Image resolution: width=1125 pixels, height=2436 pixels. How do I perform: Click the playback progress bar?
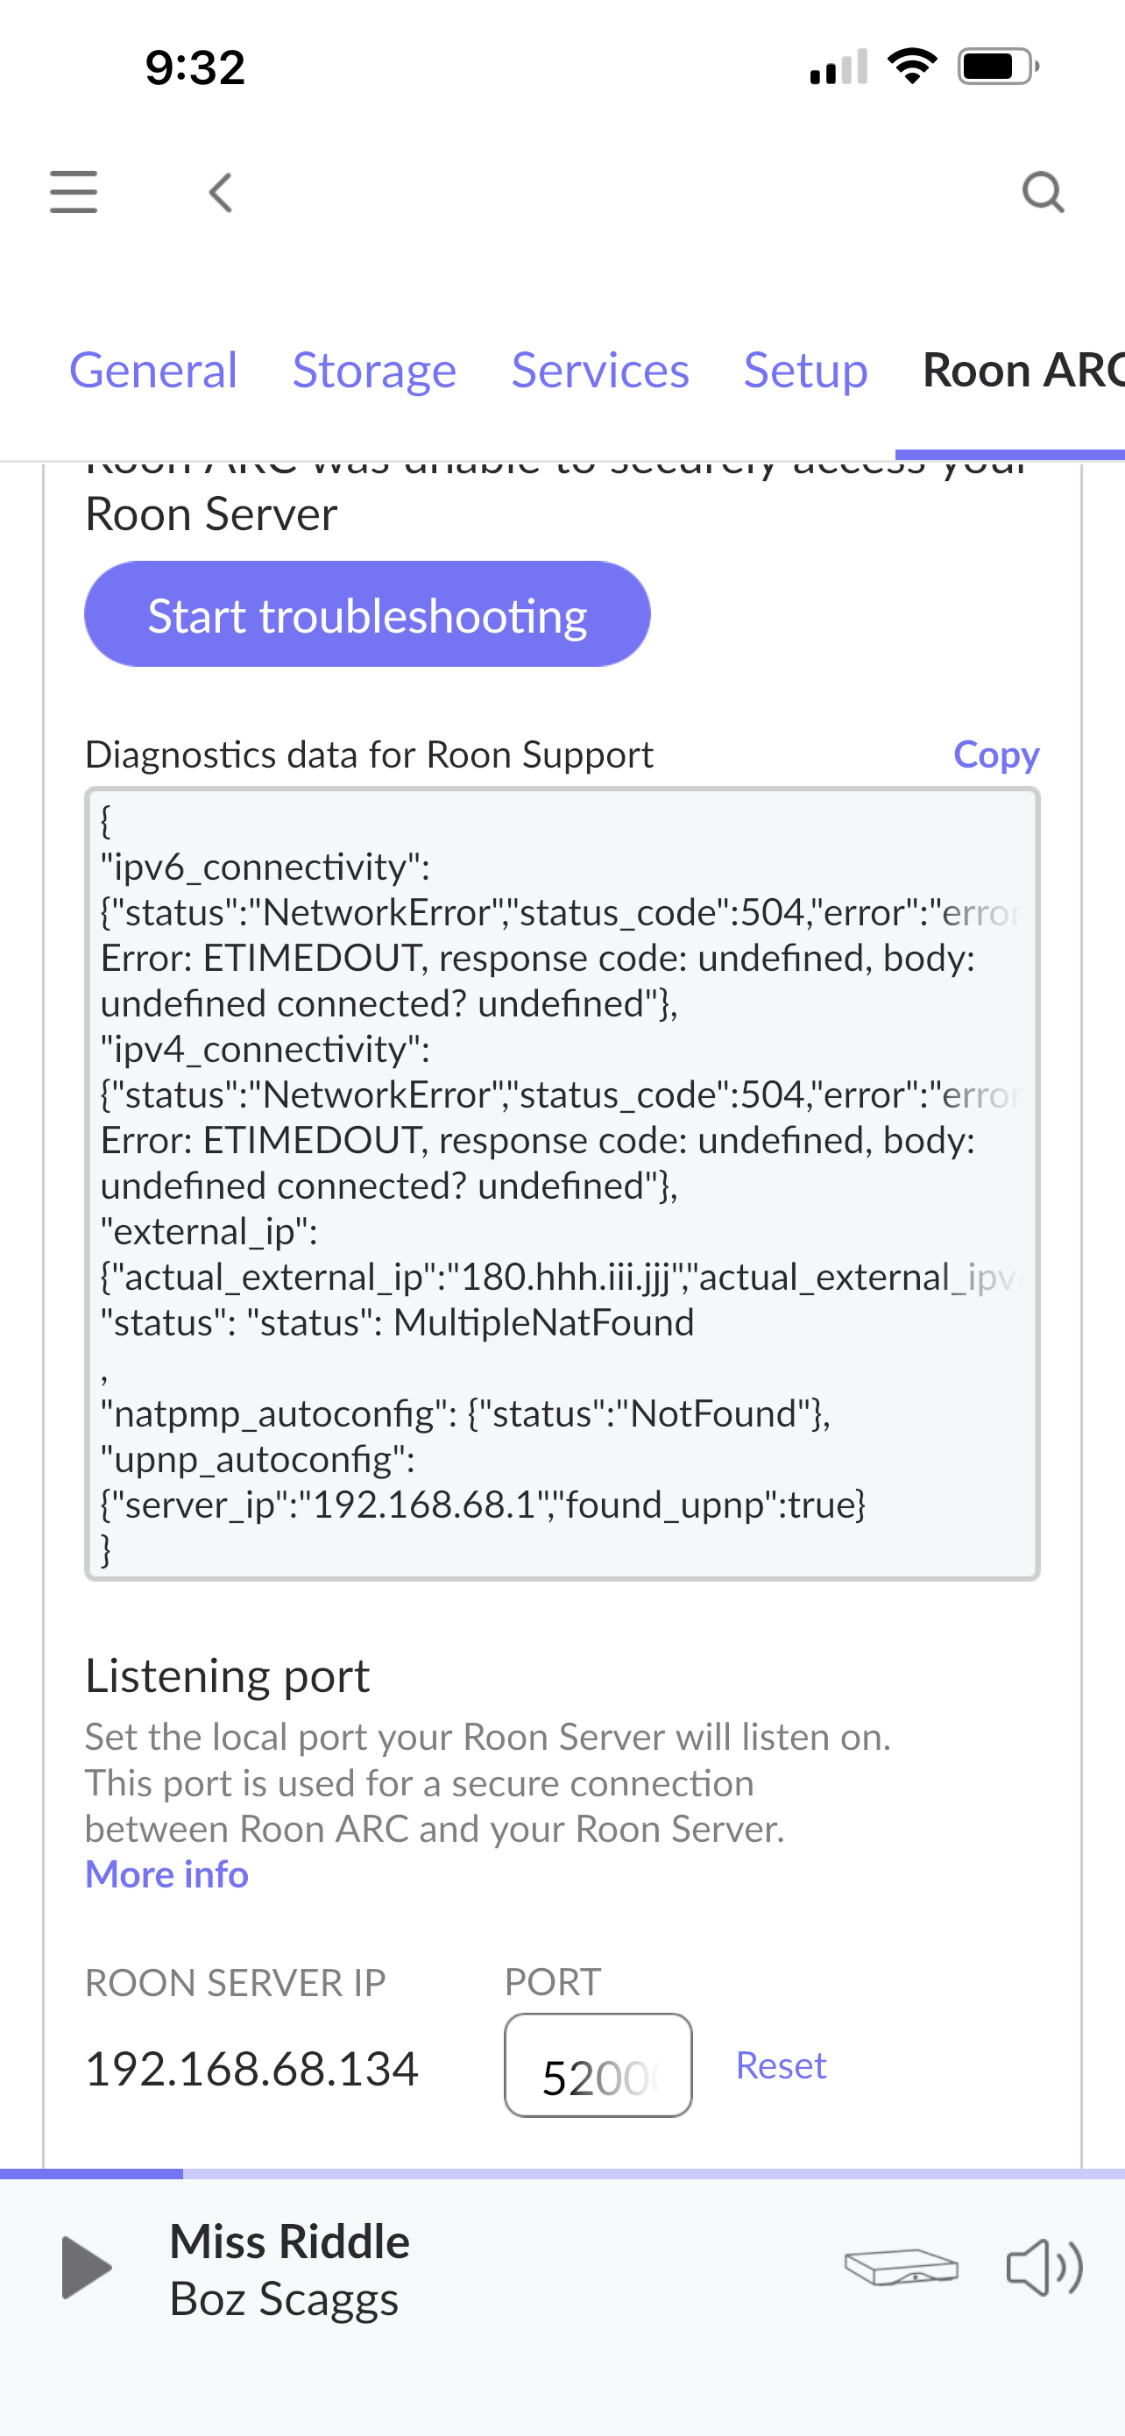[x=562, y=2174]
